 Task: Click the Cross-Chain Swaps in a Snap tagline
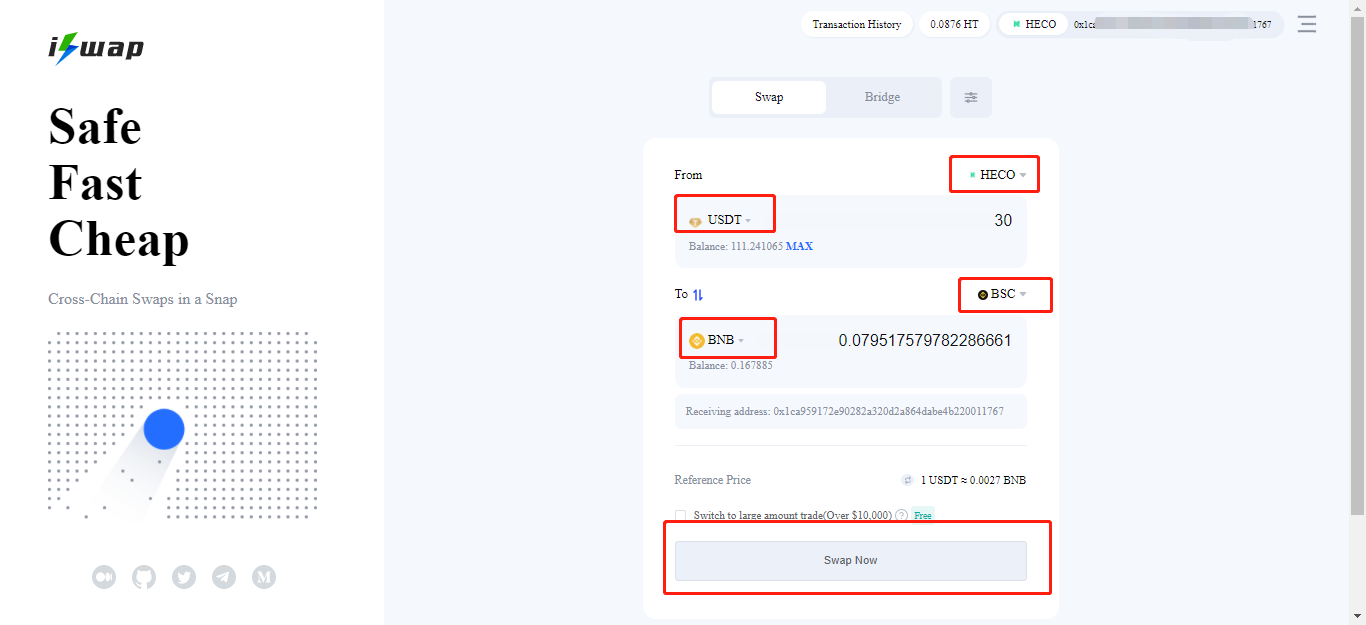(x=143, y=299)
